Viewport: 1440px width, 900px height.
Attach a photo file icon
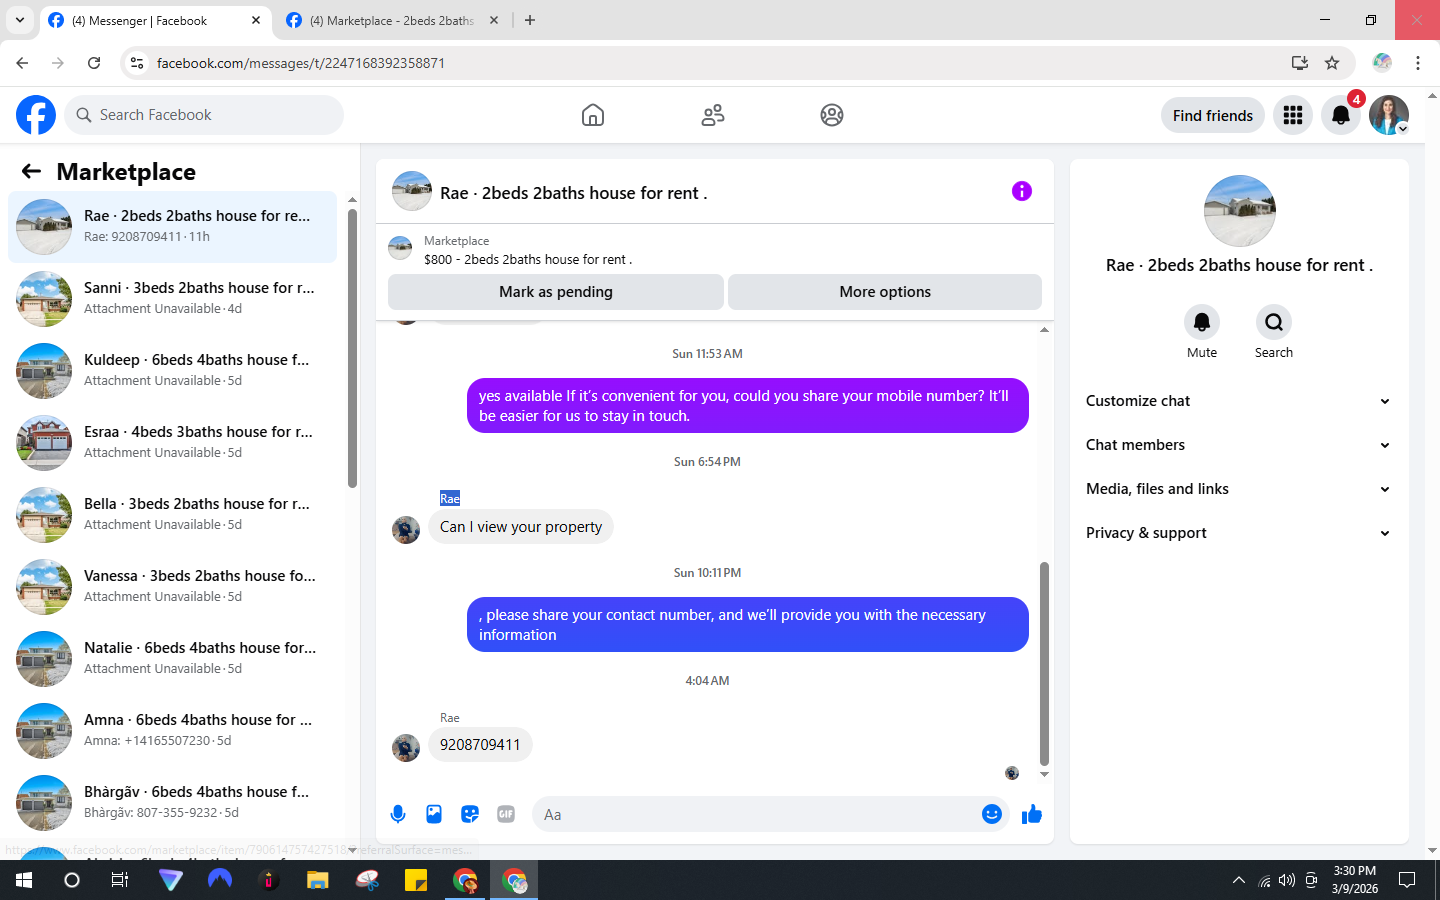click(x=434, y=814)
